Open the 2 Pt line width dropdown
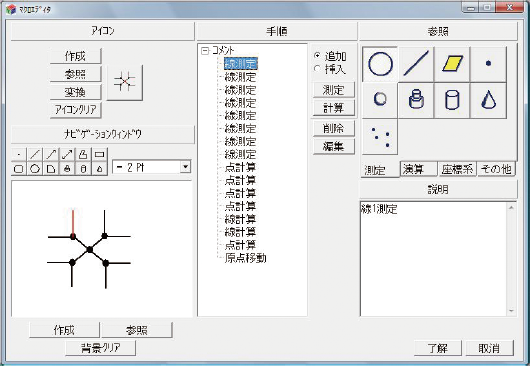Screen dimensions: 530x366 (185, 167)
